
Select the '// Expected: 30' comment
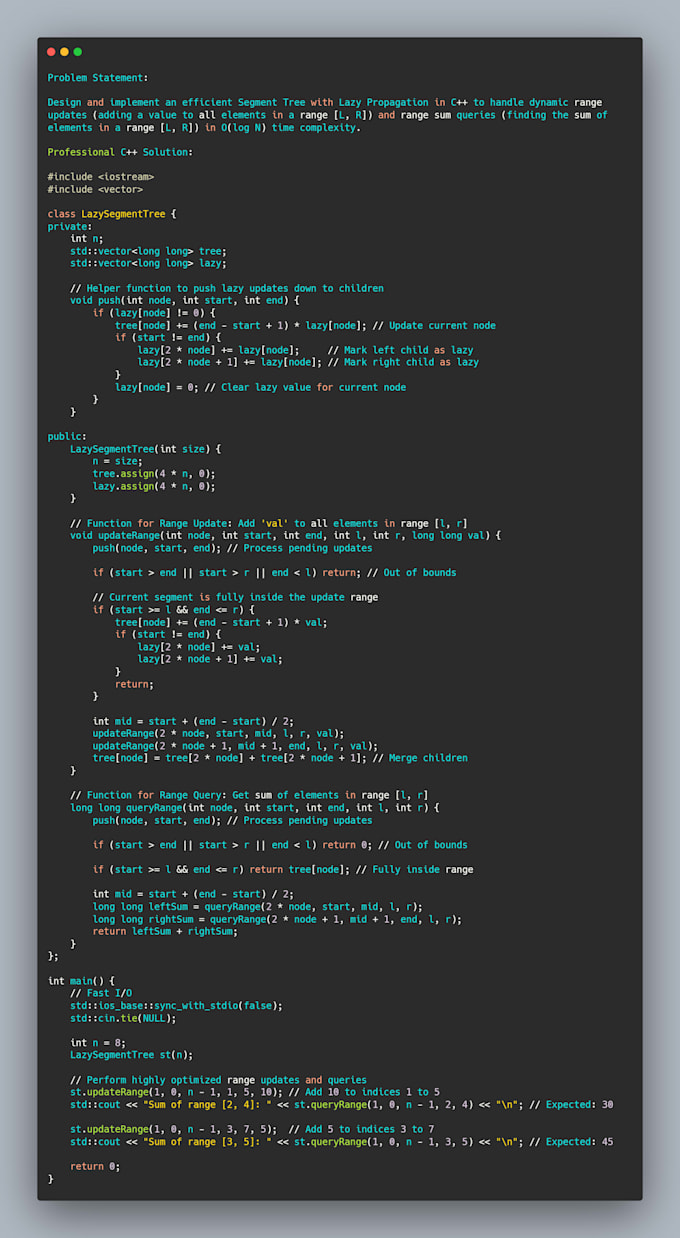[x=571, y=1104]
